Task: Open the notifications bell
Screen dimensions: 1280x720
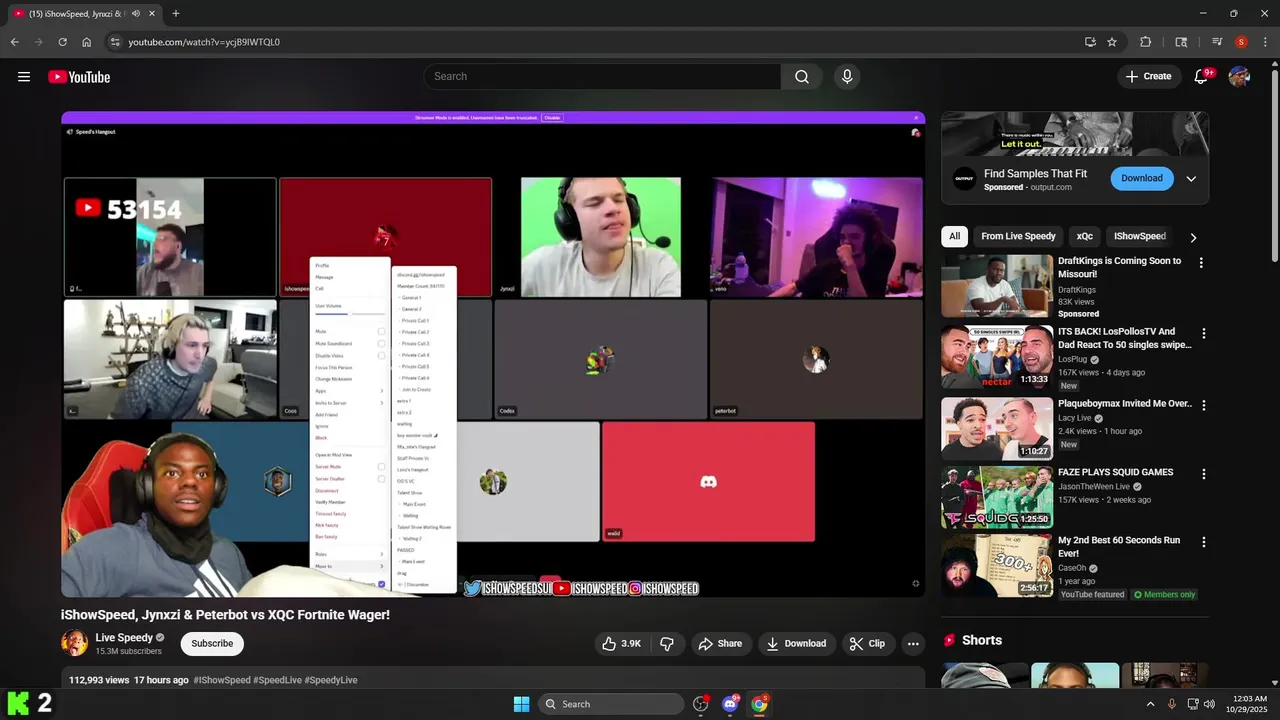Action: coord(1201,77)
